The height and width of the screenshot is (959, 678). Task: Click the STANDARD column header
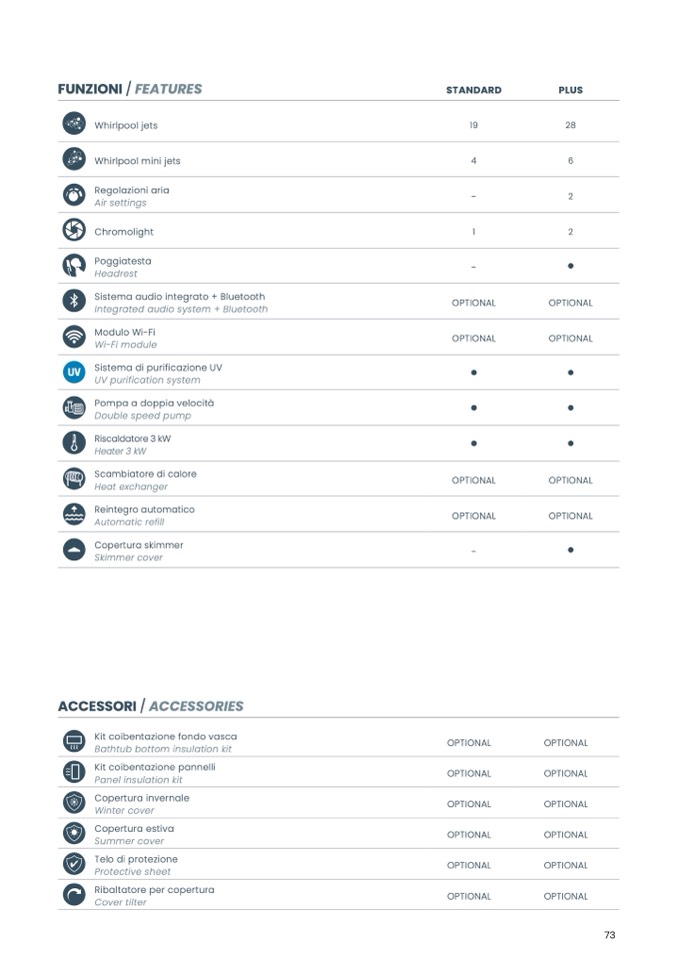coord(473,90)
